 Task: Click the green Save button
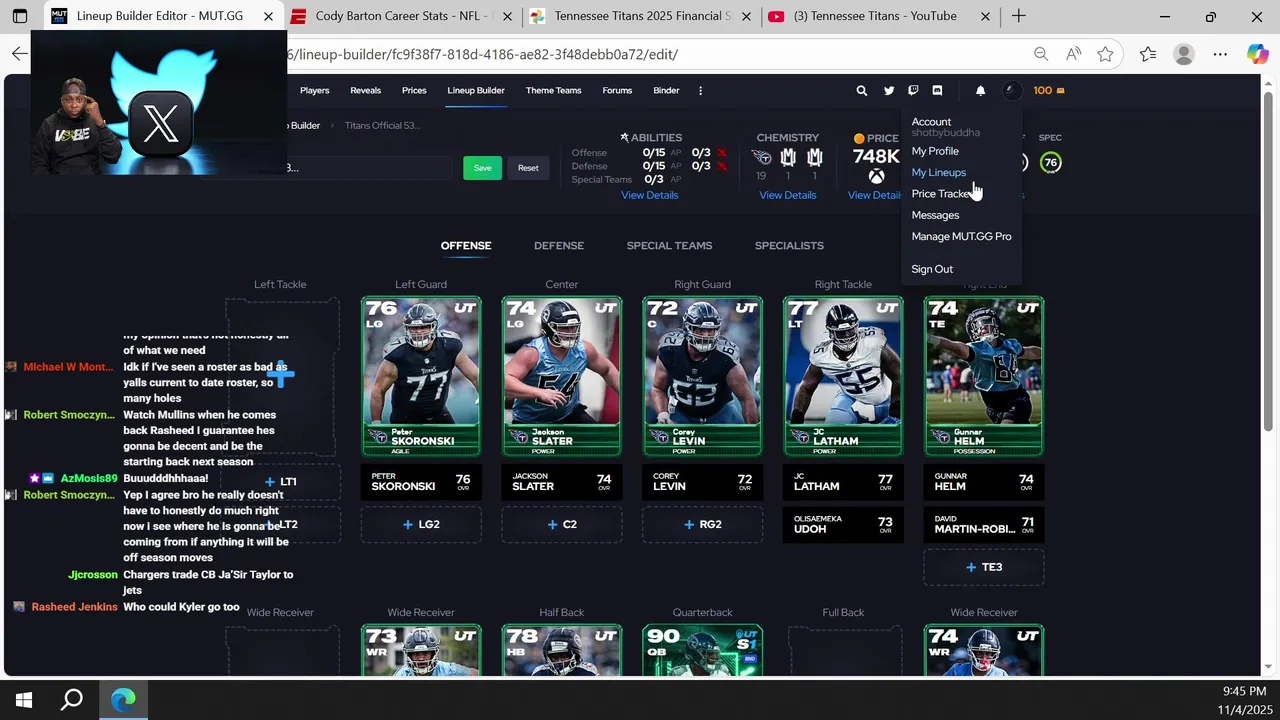tap(482, 168)
